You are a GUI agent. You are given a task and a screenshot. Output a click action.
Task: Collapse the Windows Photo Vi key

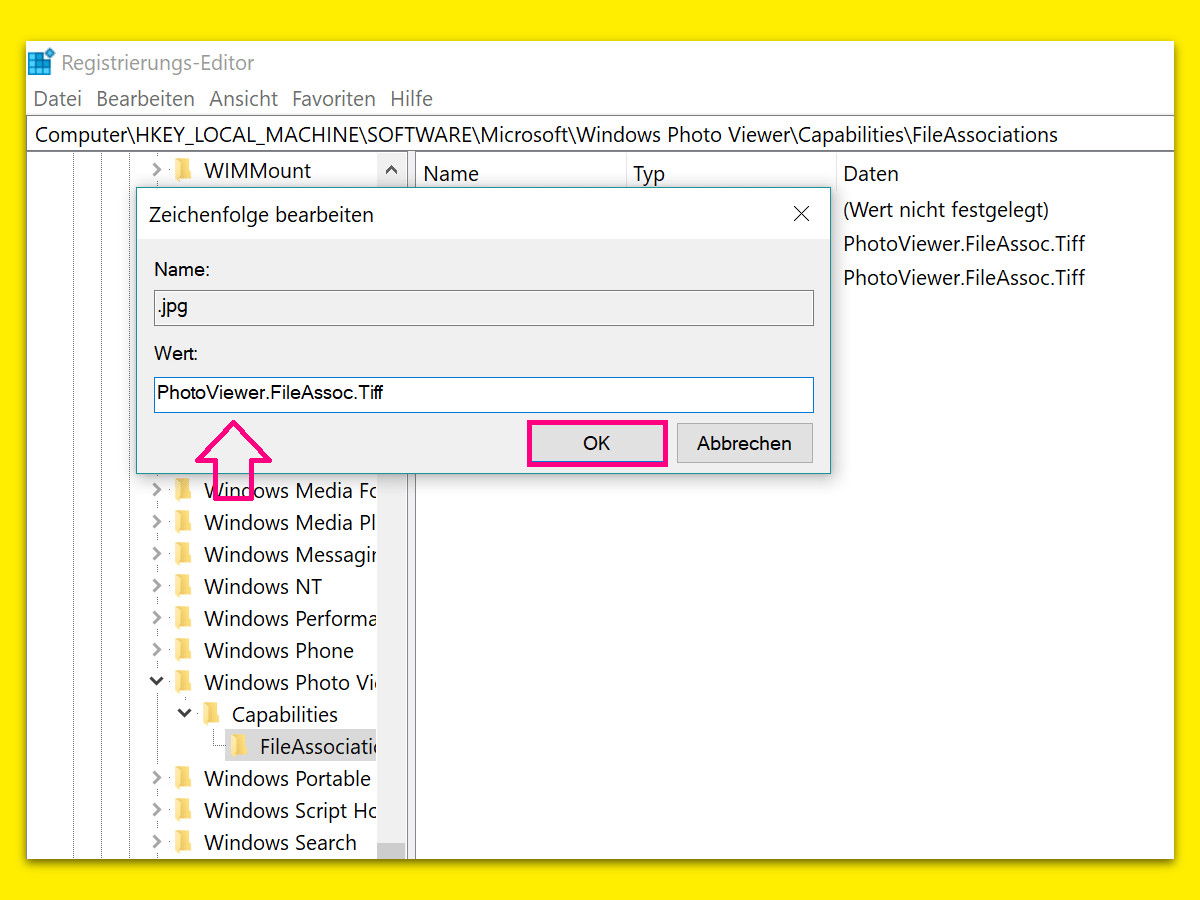pos(157,682)
